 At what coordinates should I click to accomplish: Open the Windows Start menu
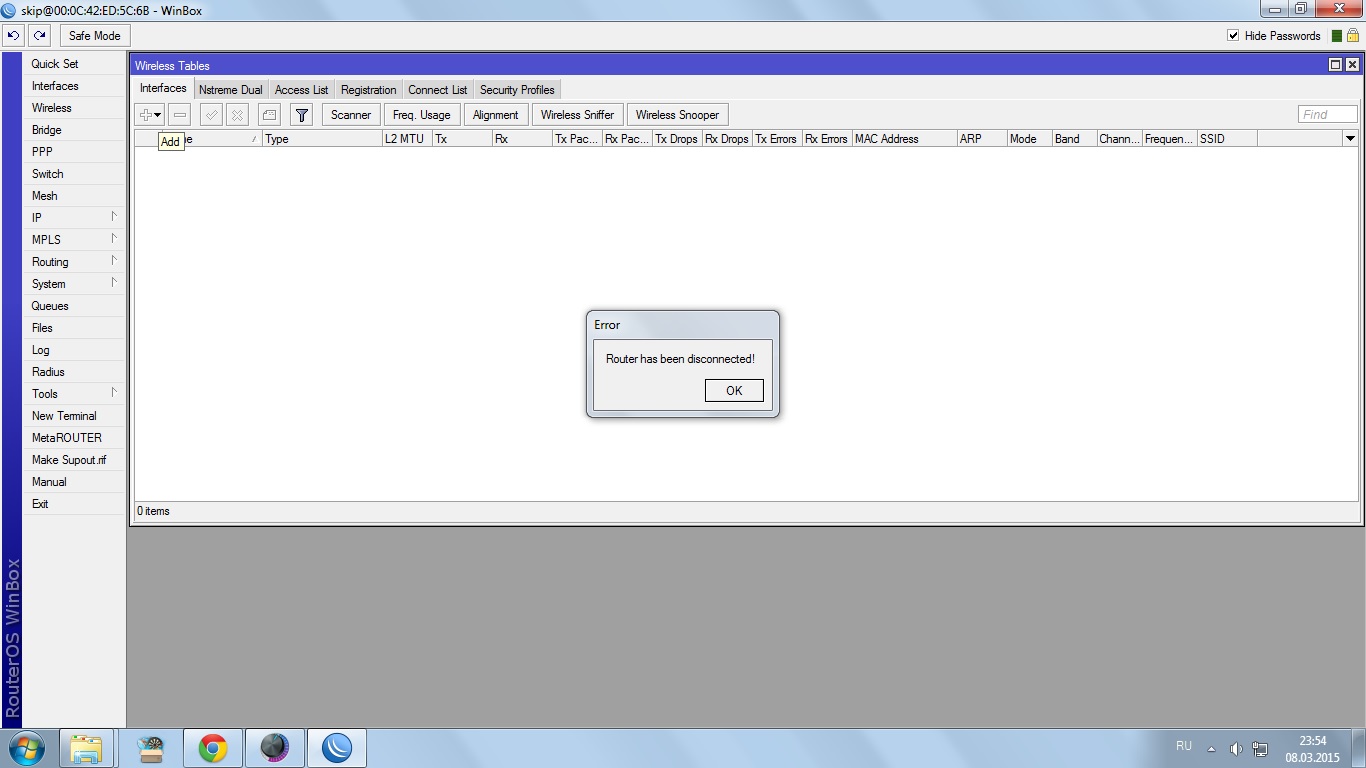27,748
